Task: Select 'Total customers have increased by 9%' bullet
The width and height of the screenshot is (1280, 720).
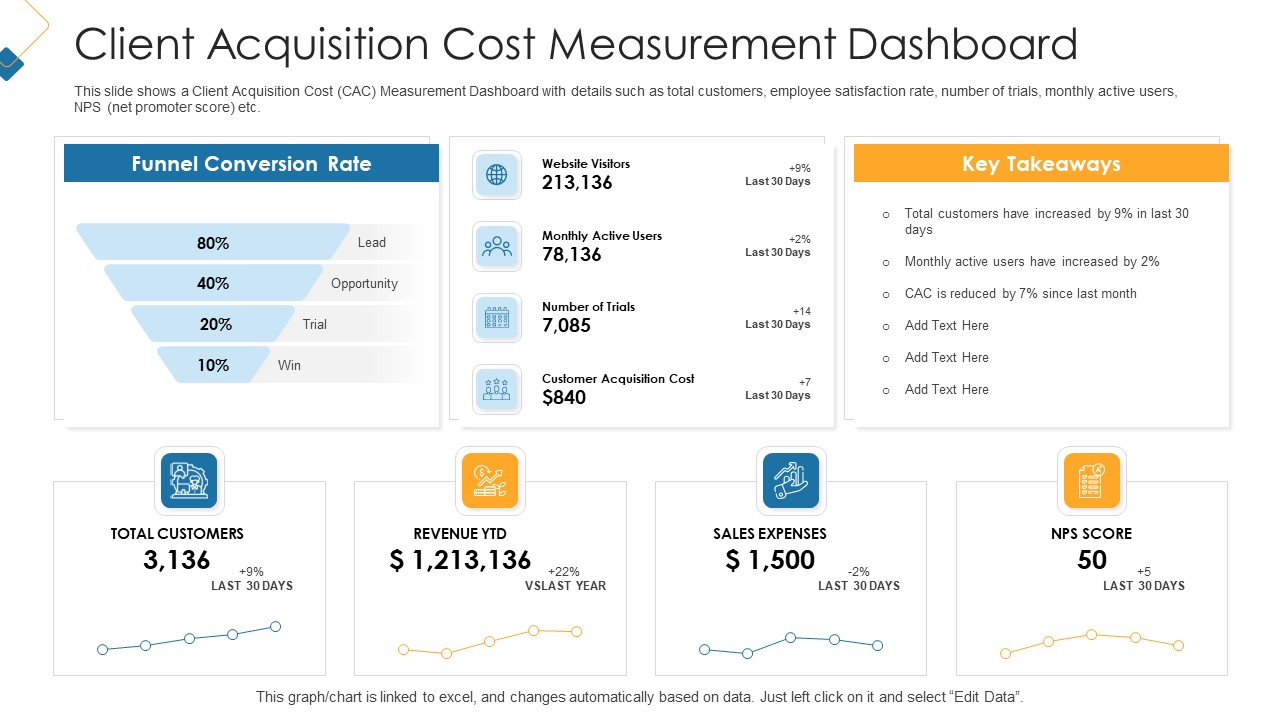Action: pos(1047,222)
